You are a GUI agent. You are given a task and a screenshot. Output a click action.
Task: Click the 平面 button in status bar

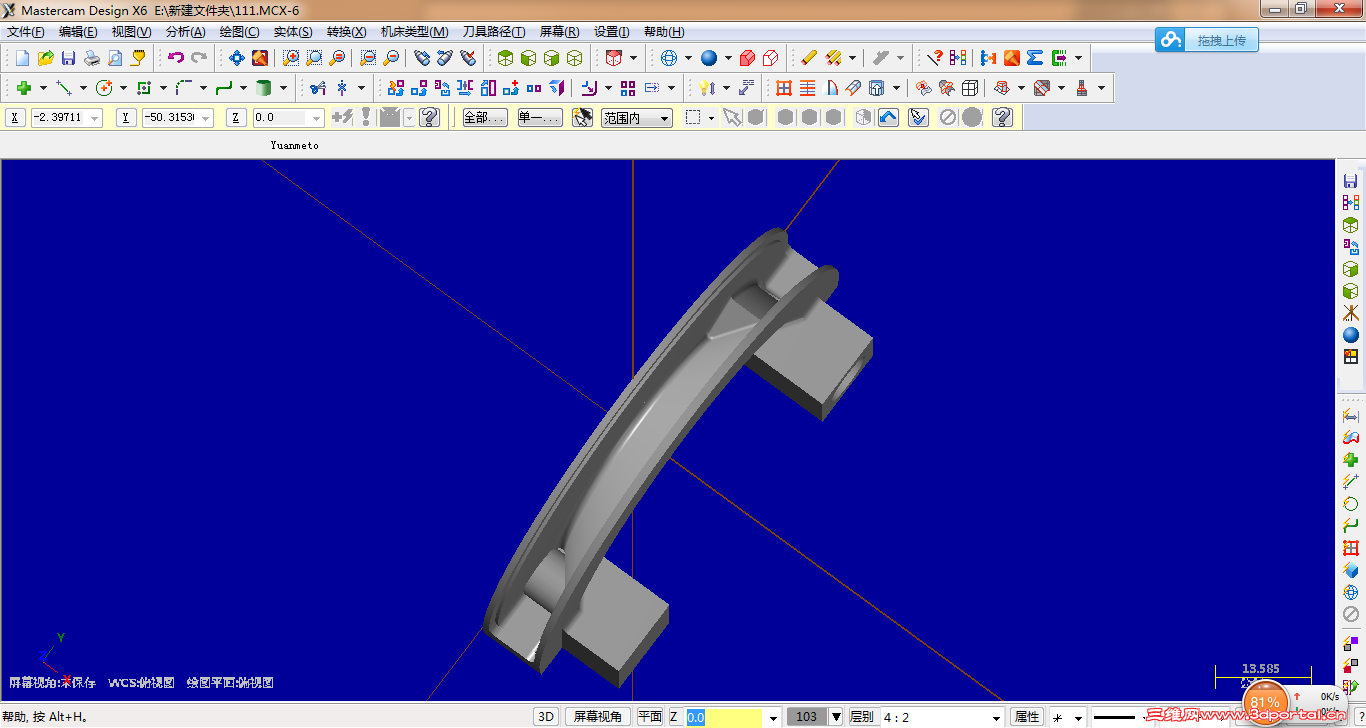(650, 717)
